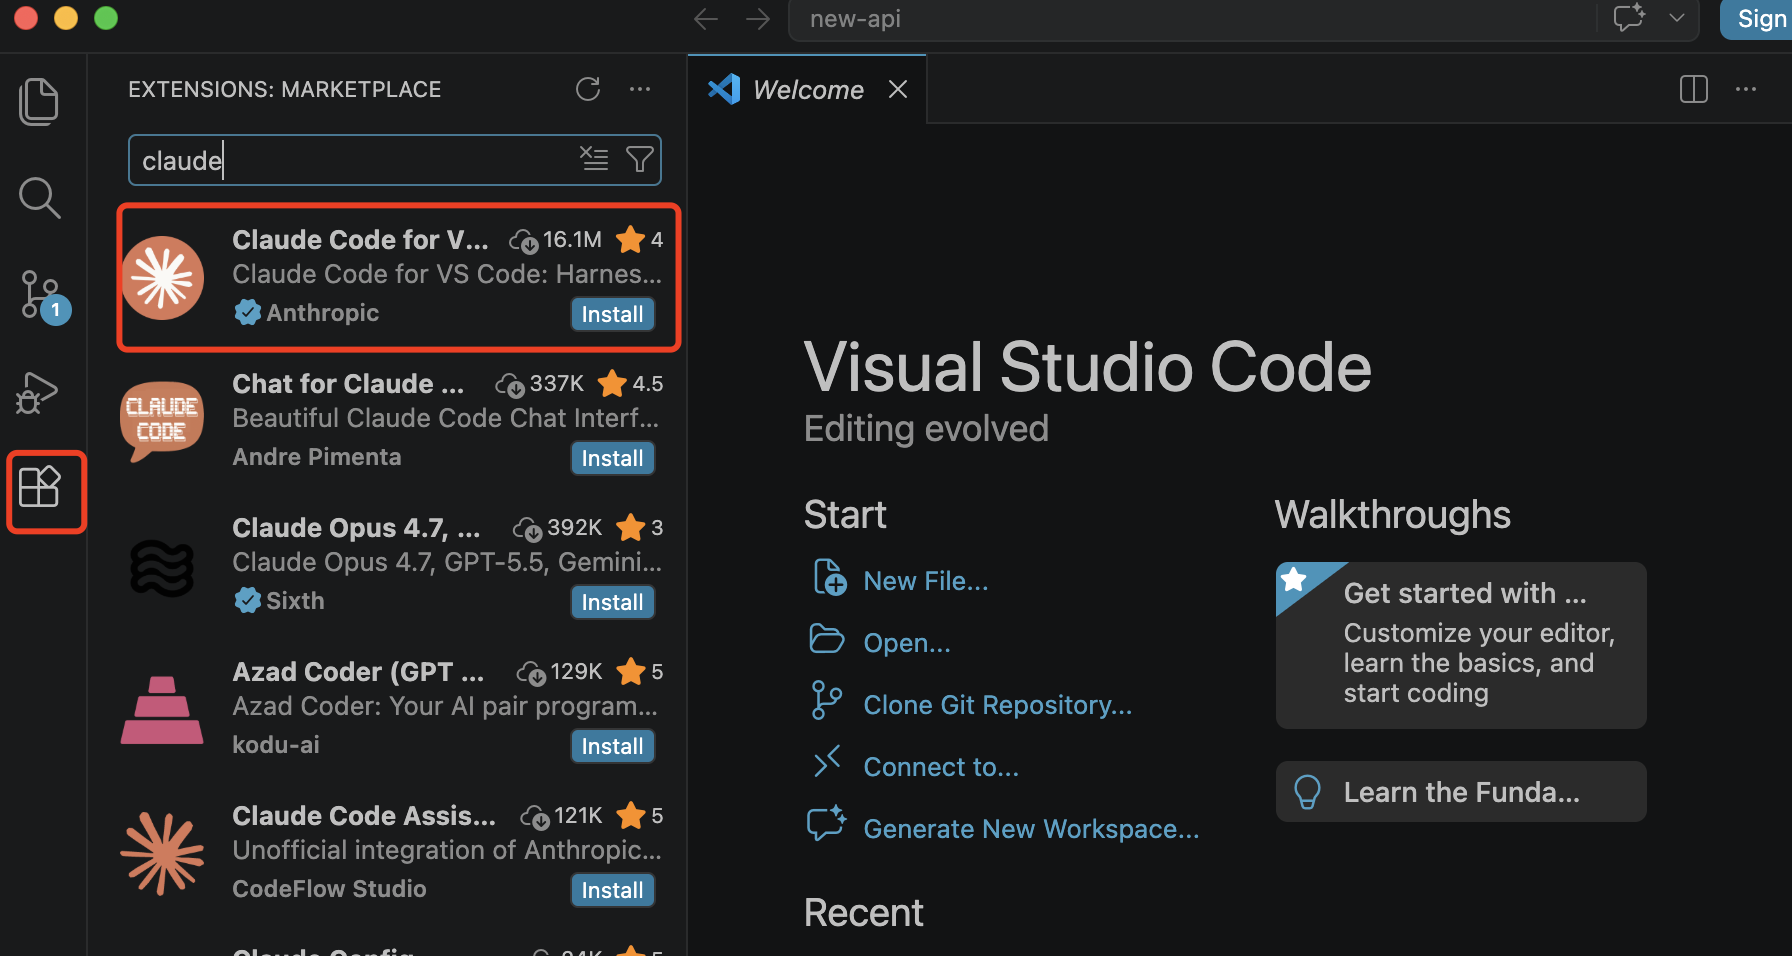Click the publisher name CodeFlow Studio
The height and width of the screenshot is (956, 1792).
pyautogui.click(x=330, y=889)
